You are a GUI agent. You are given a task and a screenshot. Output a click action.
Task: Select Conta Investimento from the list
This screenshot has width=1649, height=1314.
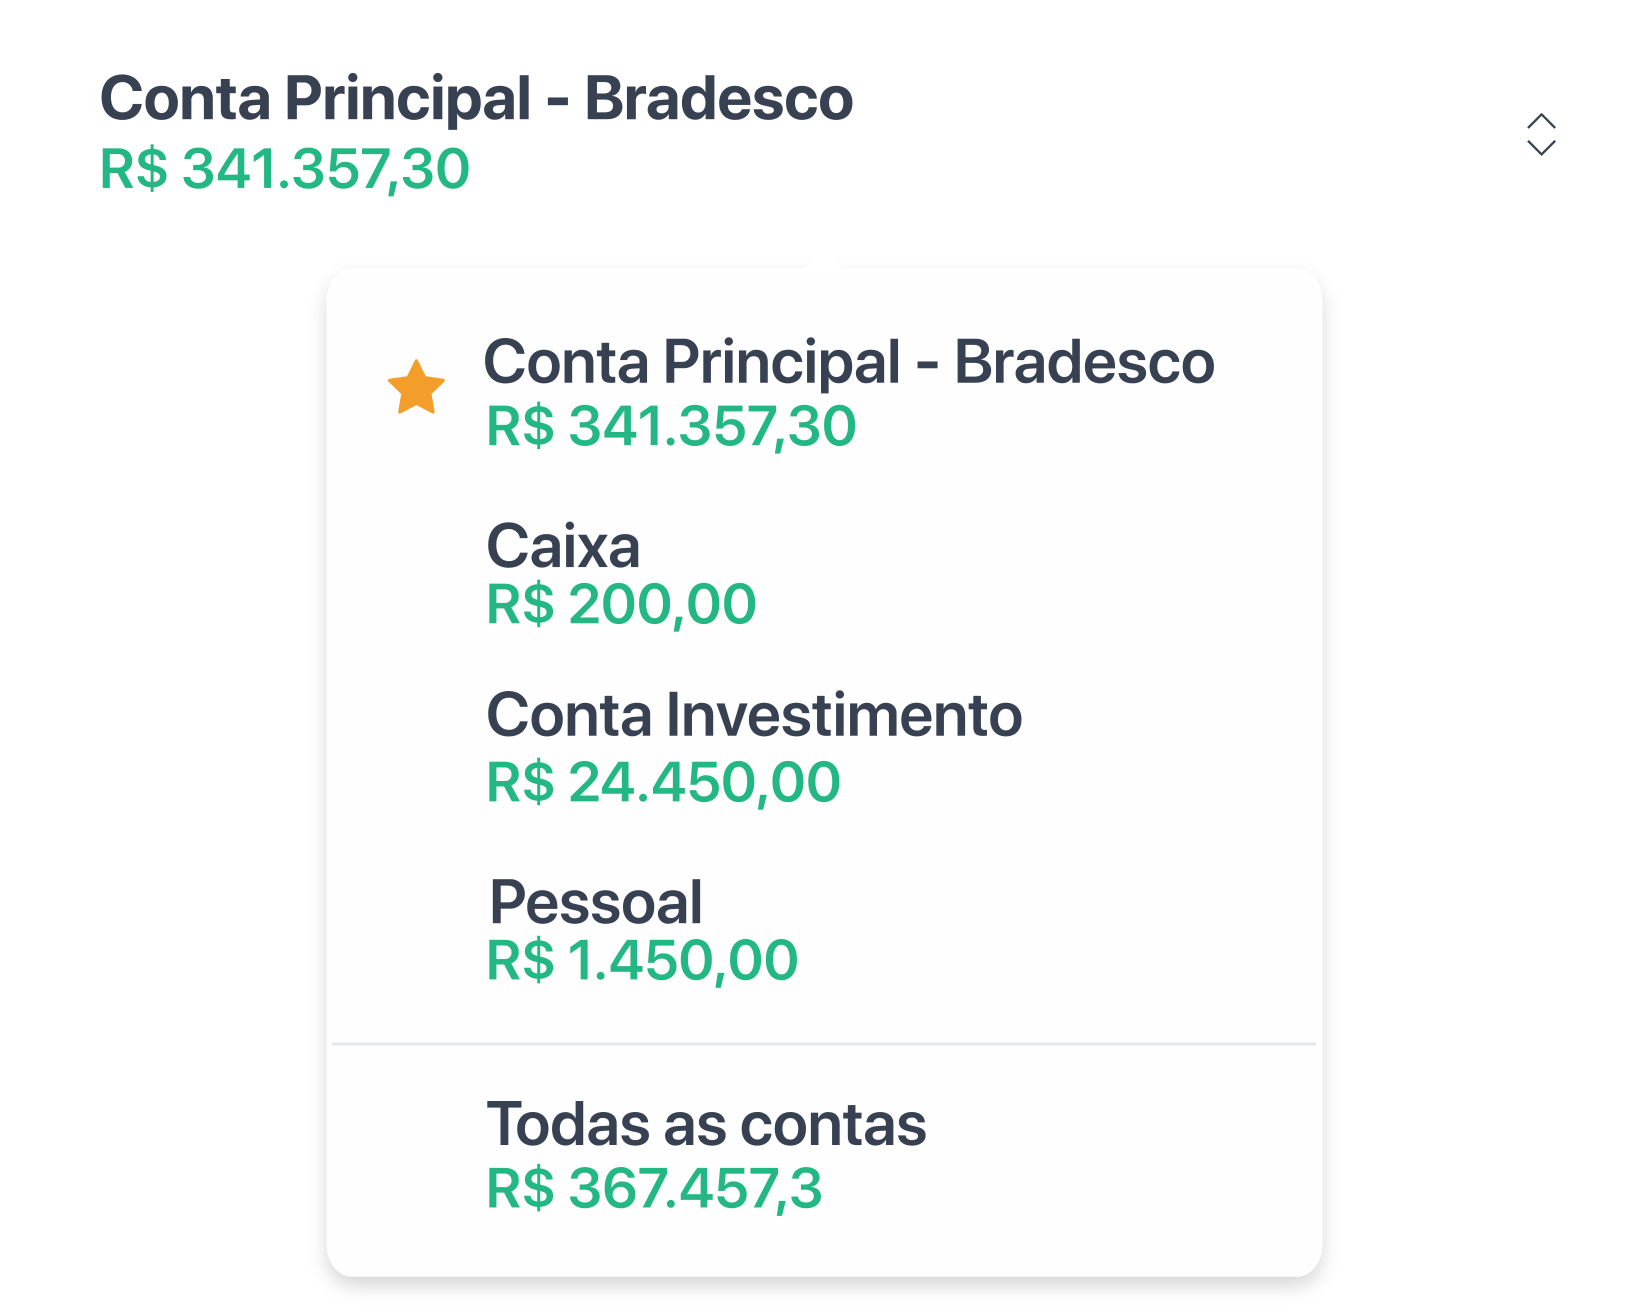click(752, 715)
